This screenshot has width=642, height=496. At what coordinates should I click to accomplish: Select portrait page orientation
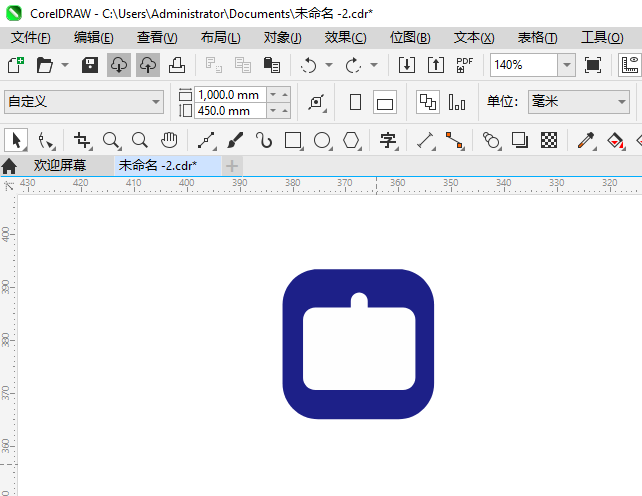point(355,102)
